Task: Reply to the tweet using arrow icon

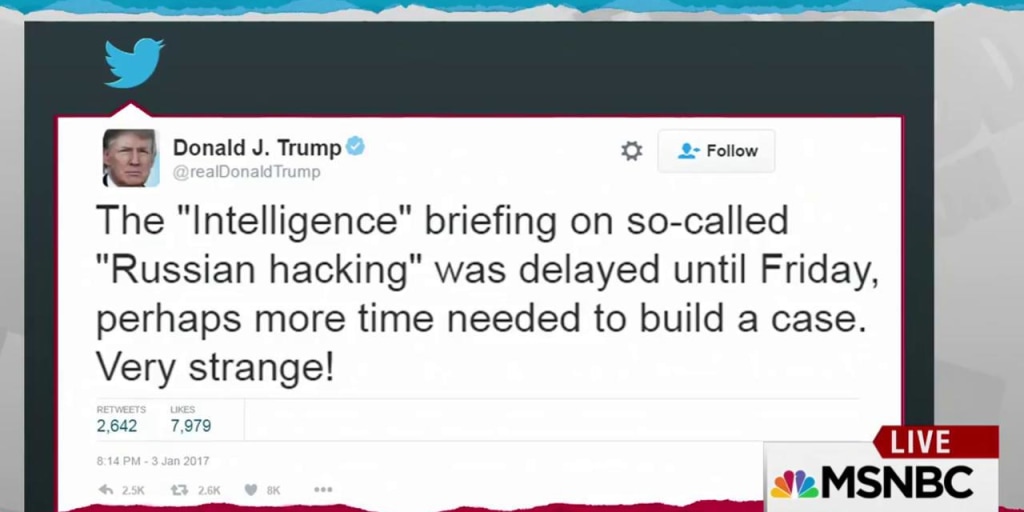Action: [106, 490]
